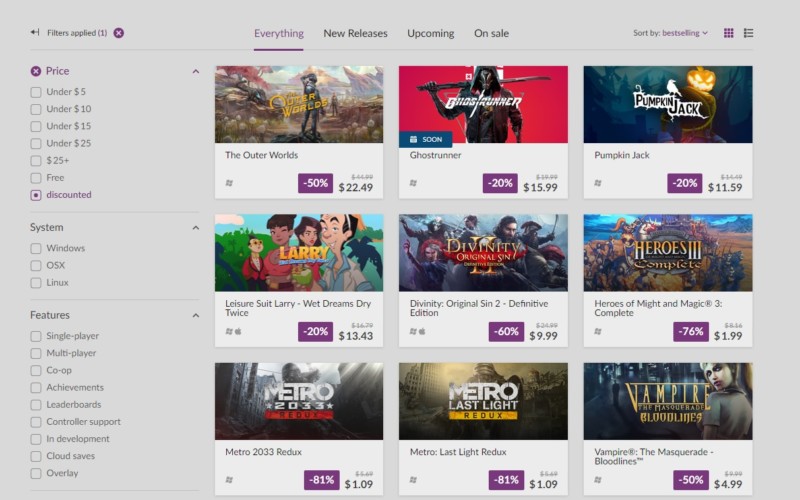Open the Pumpkin Jack game title link
This screenshot has width=800, height=500.
click(622, 155)
